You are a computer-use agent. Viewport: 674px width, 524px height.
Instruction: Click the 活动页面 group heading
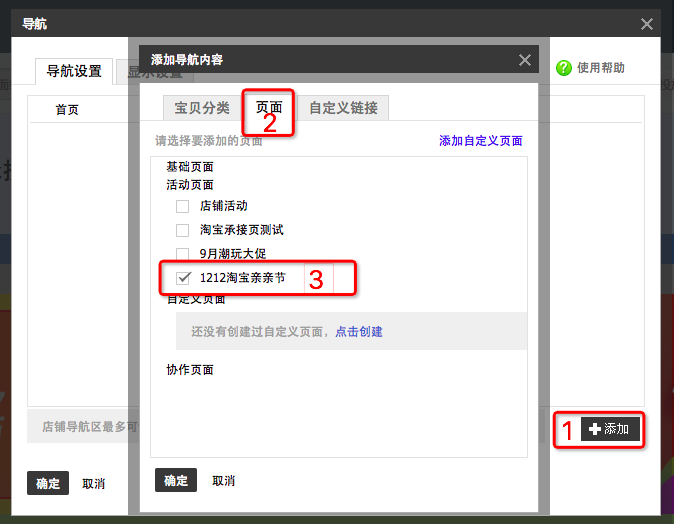click(x=190, y=185)
